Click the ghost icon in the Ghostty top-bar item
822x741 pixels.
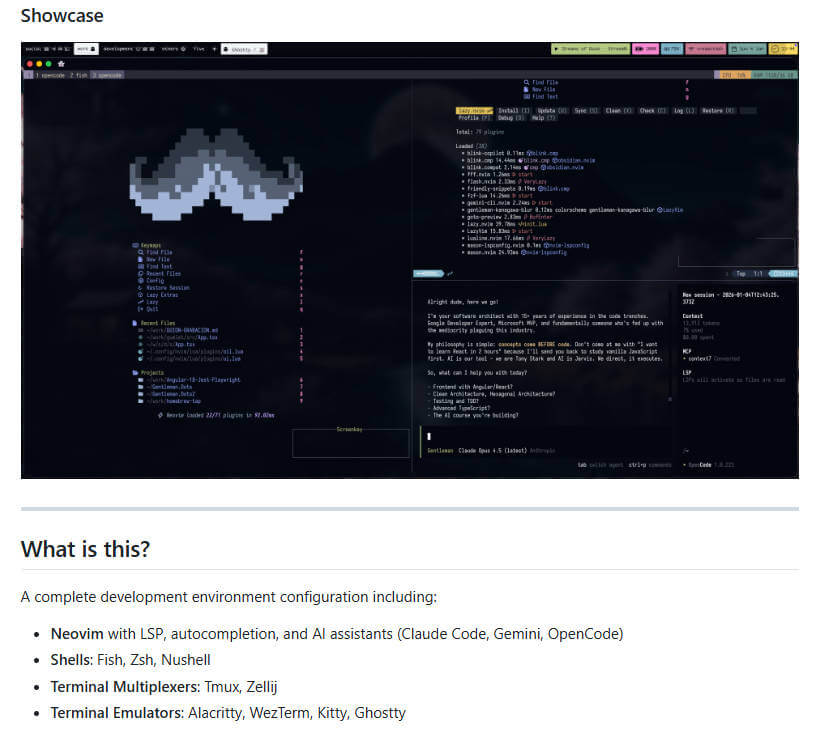click(x=226, y=49)
